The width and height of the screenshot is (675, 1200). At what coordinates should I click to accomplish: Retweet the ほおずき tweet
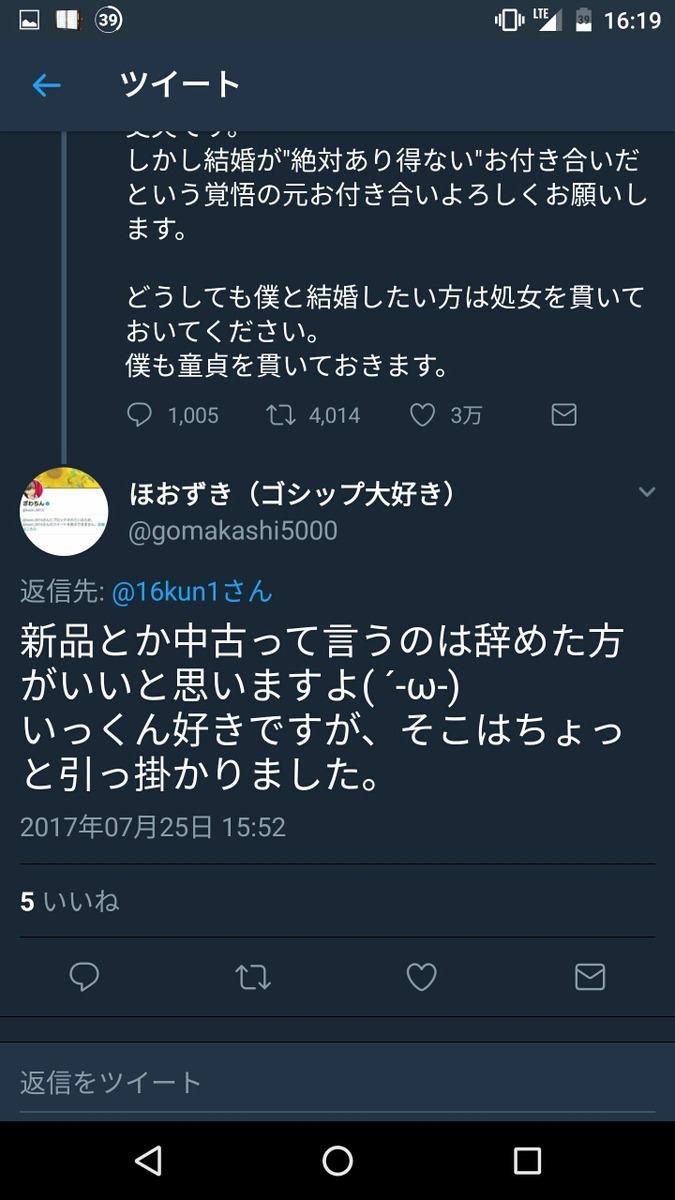click(x=253, y=977)
